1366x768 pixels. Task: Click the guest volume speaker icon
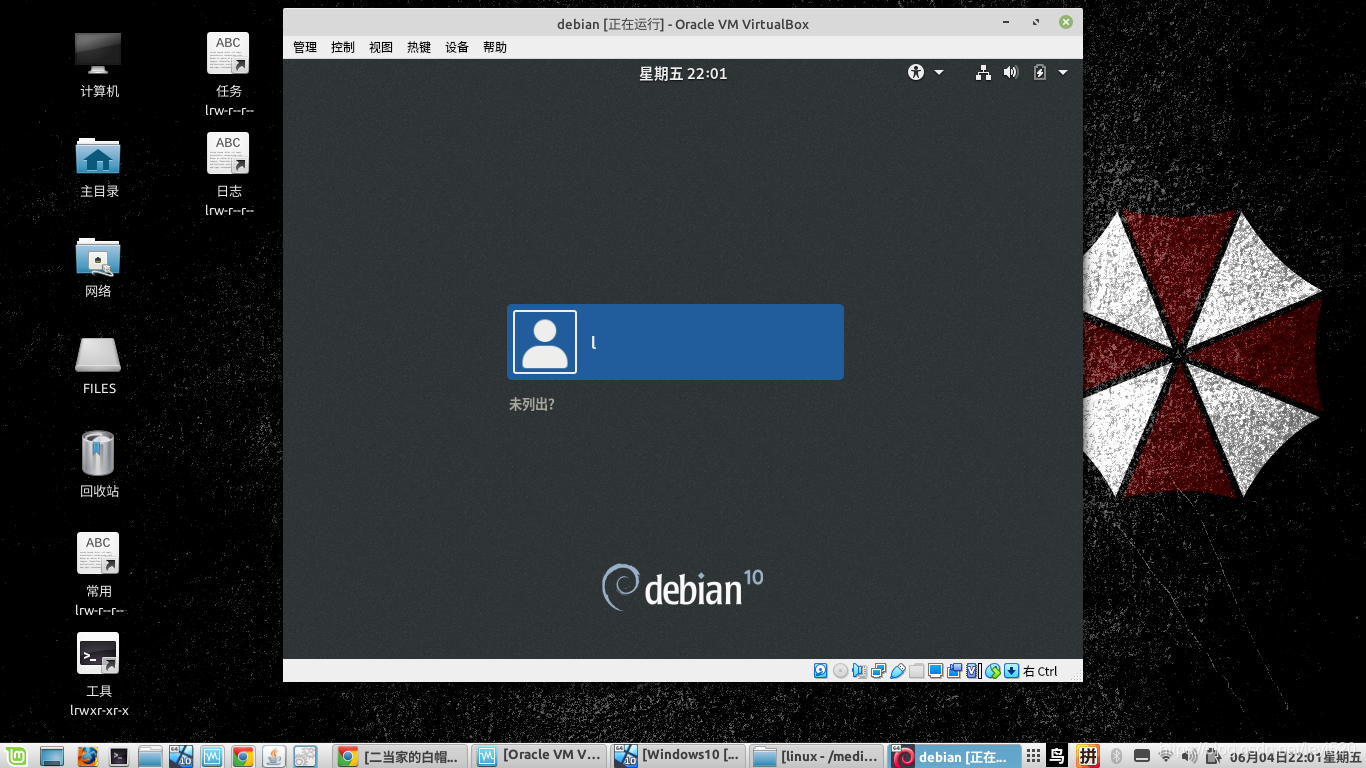coord(1011,72)
